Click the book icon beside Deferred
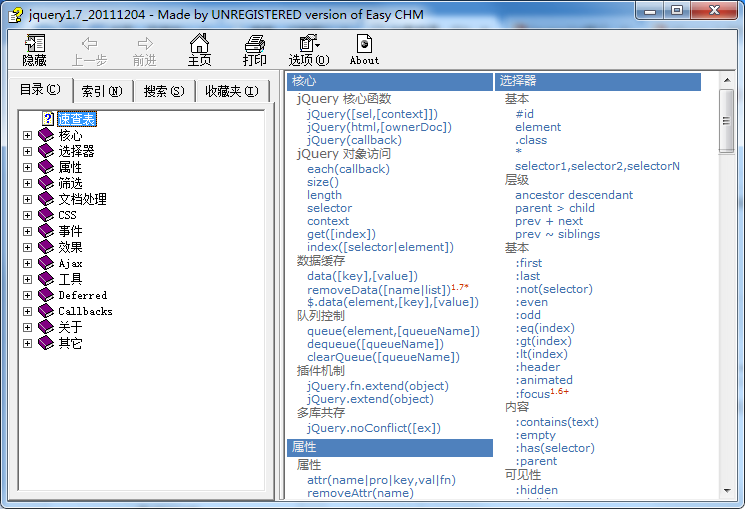This screenshot has width=745, height=509. [46, 295]
